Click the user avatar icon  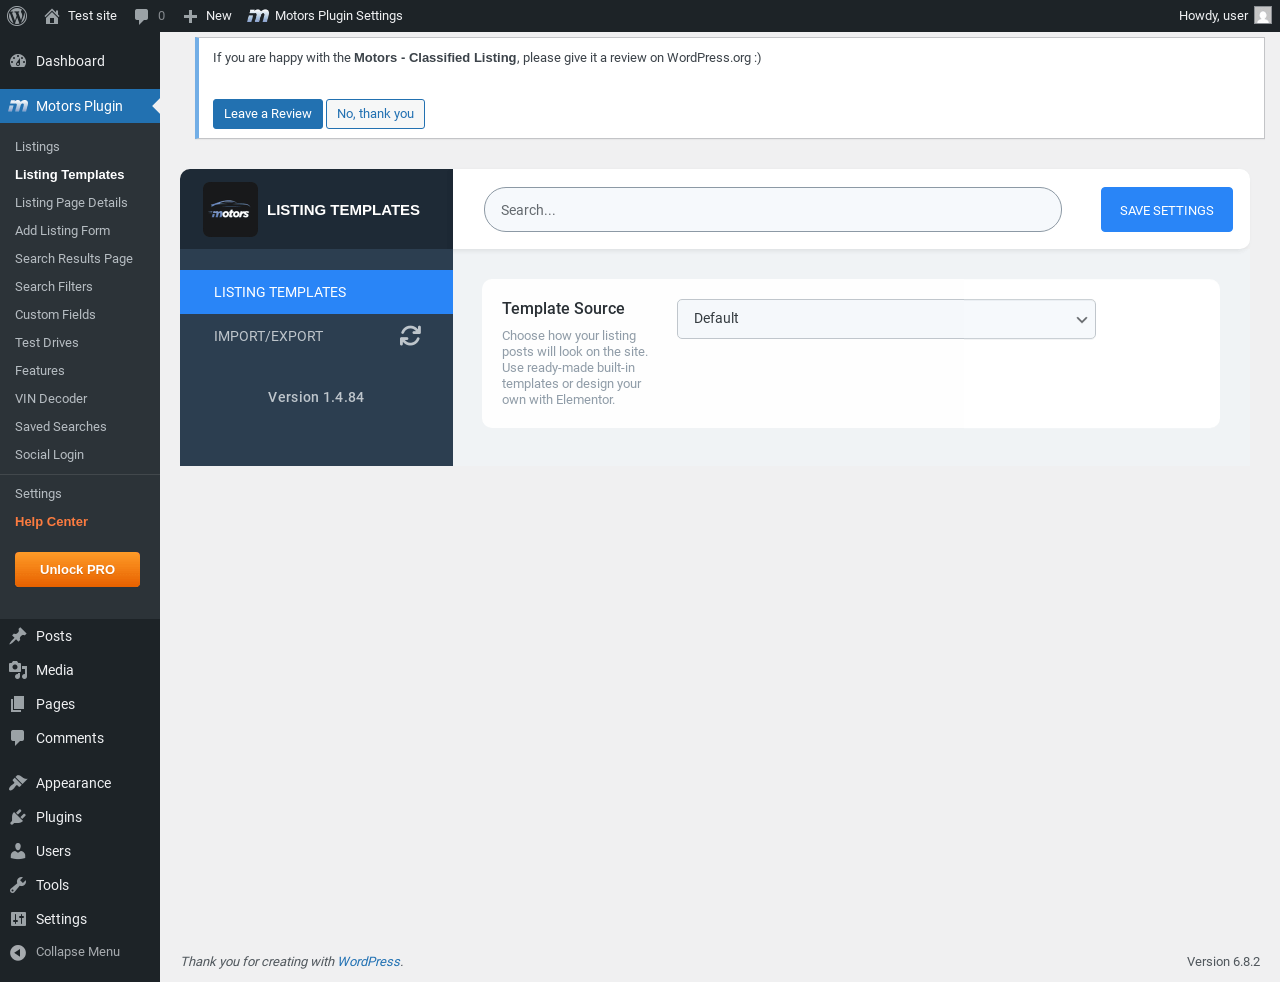coord(1263,16)
